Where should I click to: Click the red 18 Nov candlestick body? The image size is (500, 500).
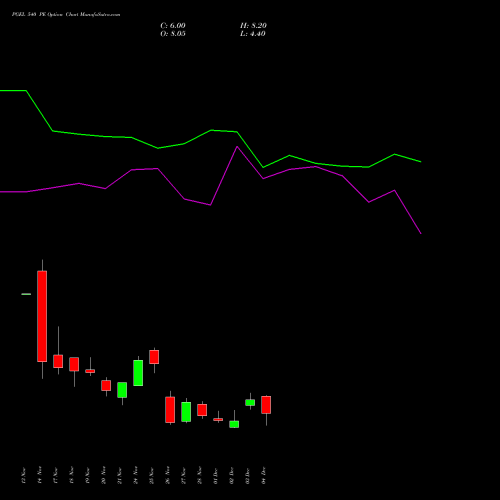[74, 364]
